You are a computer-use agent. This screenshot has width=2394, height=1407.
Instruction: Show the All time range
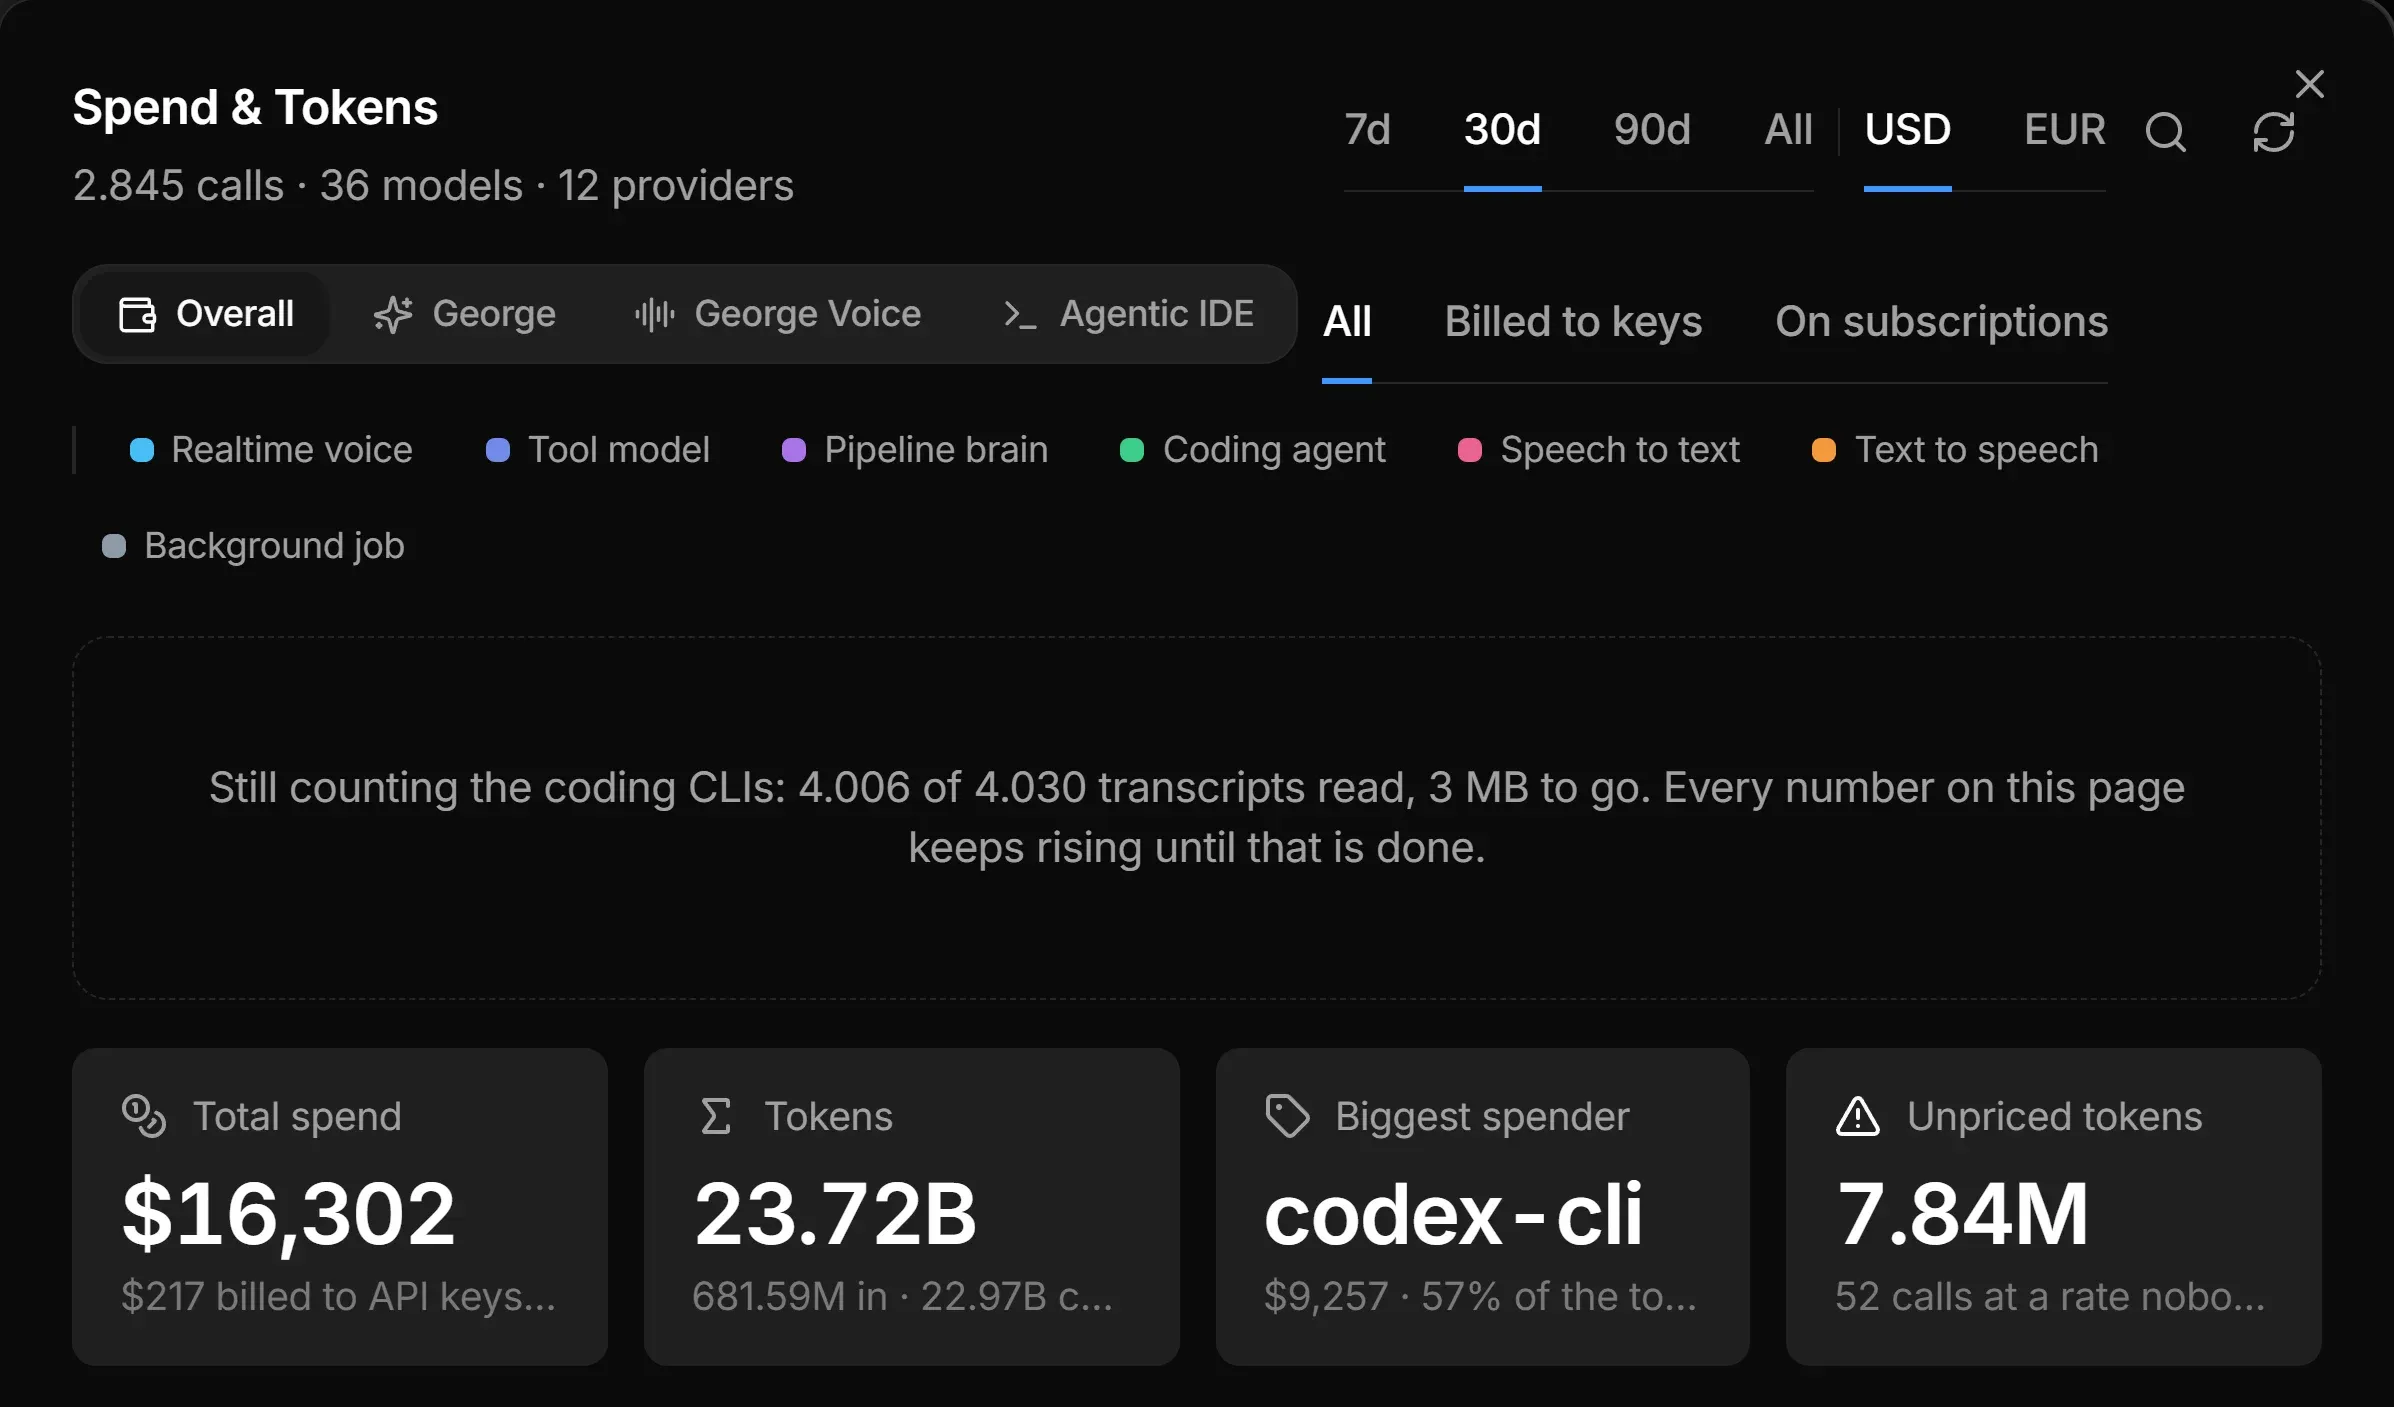click(x=1788, y=130)
